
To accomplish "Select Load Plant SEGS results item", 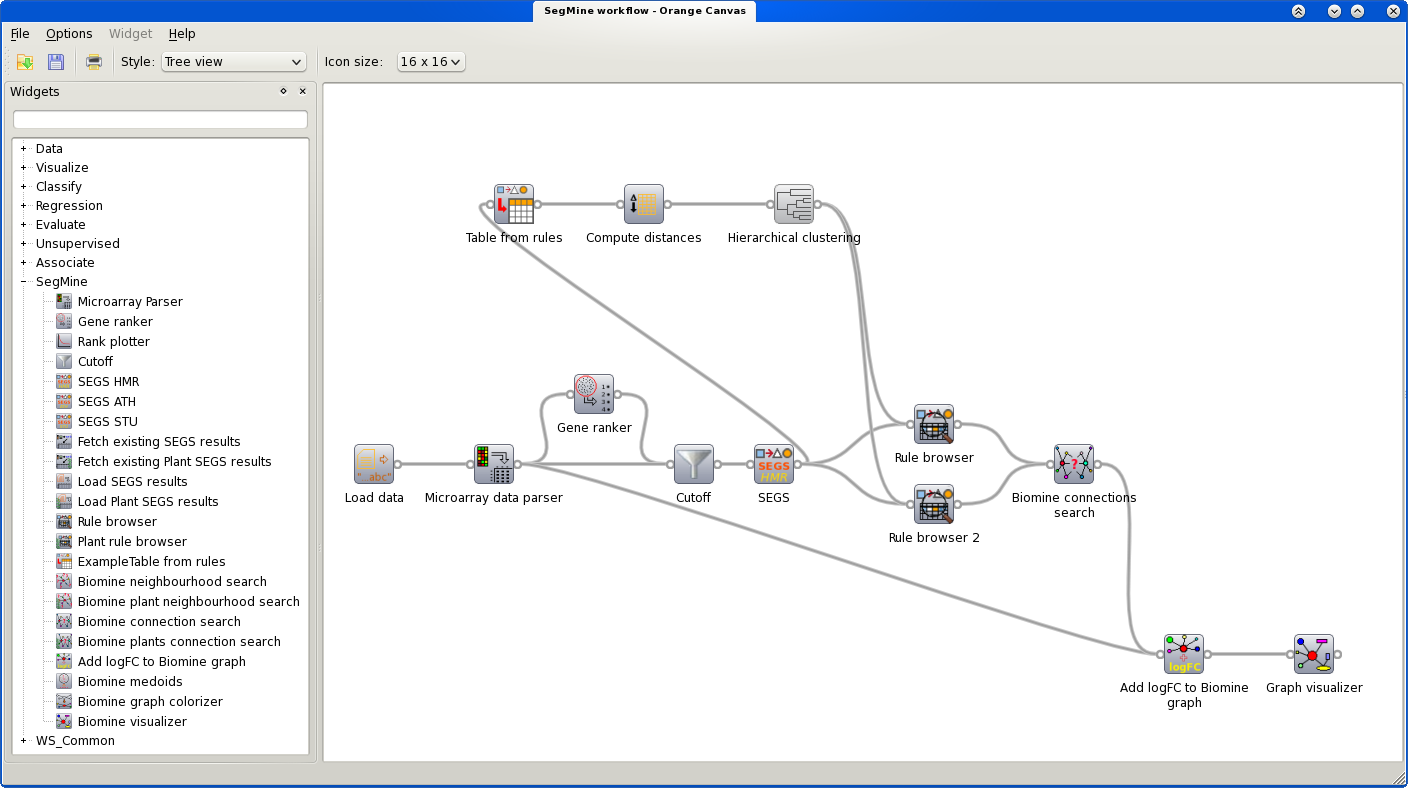I will coord(148,502).
